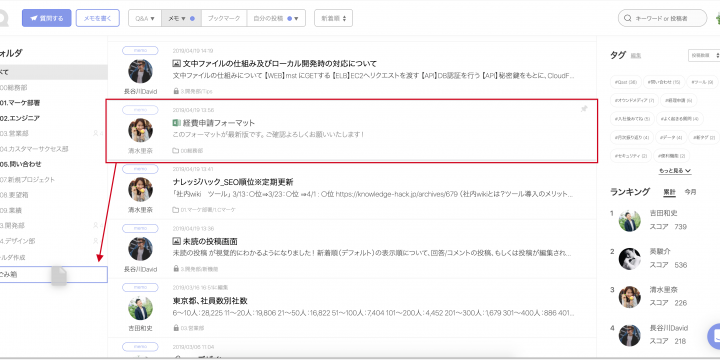Switch to the ブックマーク tab

click(224, 18)
